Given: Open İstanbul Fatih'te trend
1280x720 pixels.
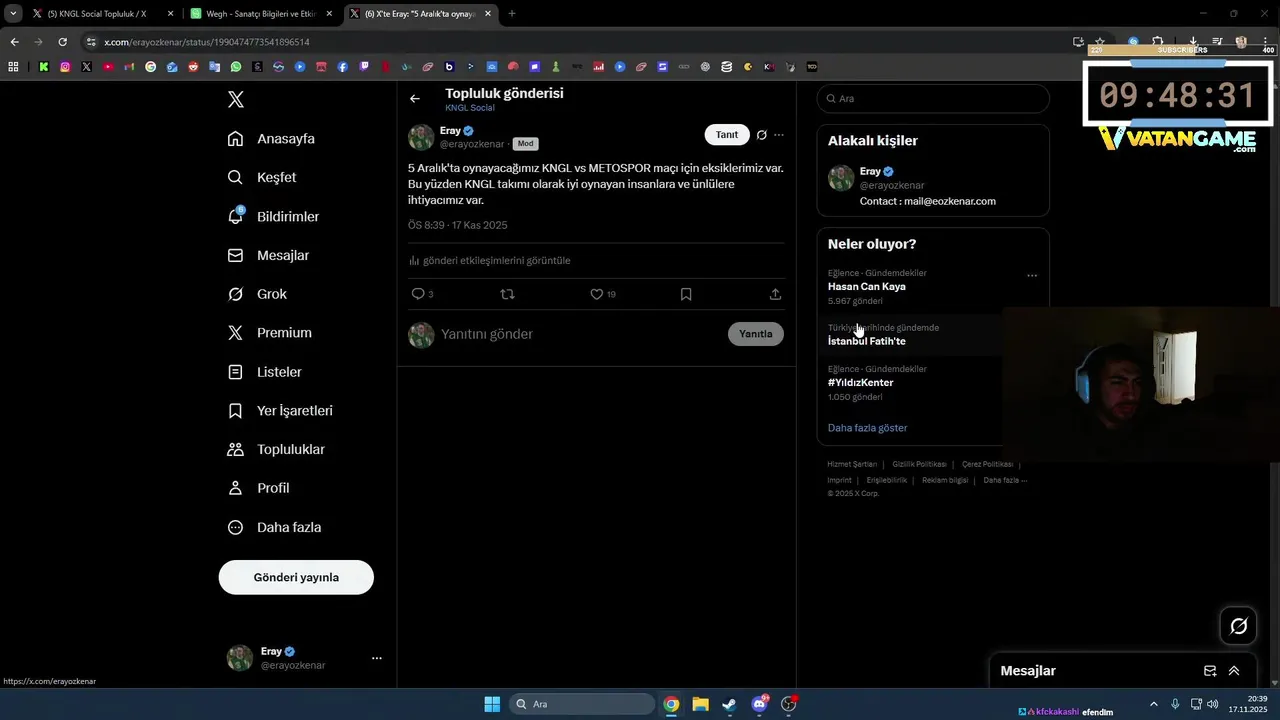Looking at the screenshot, I should [x=867, y=341].
